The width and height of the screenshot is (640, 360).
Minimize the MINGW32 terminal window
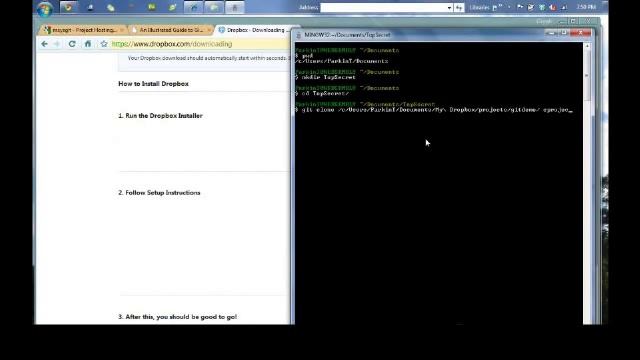point(552,33)
